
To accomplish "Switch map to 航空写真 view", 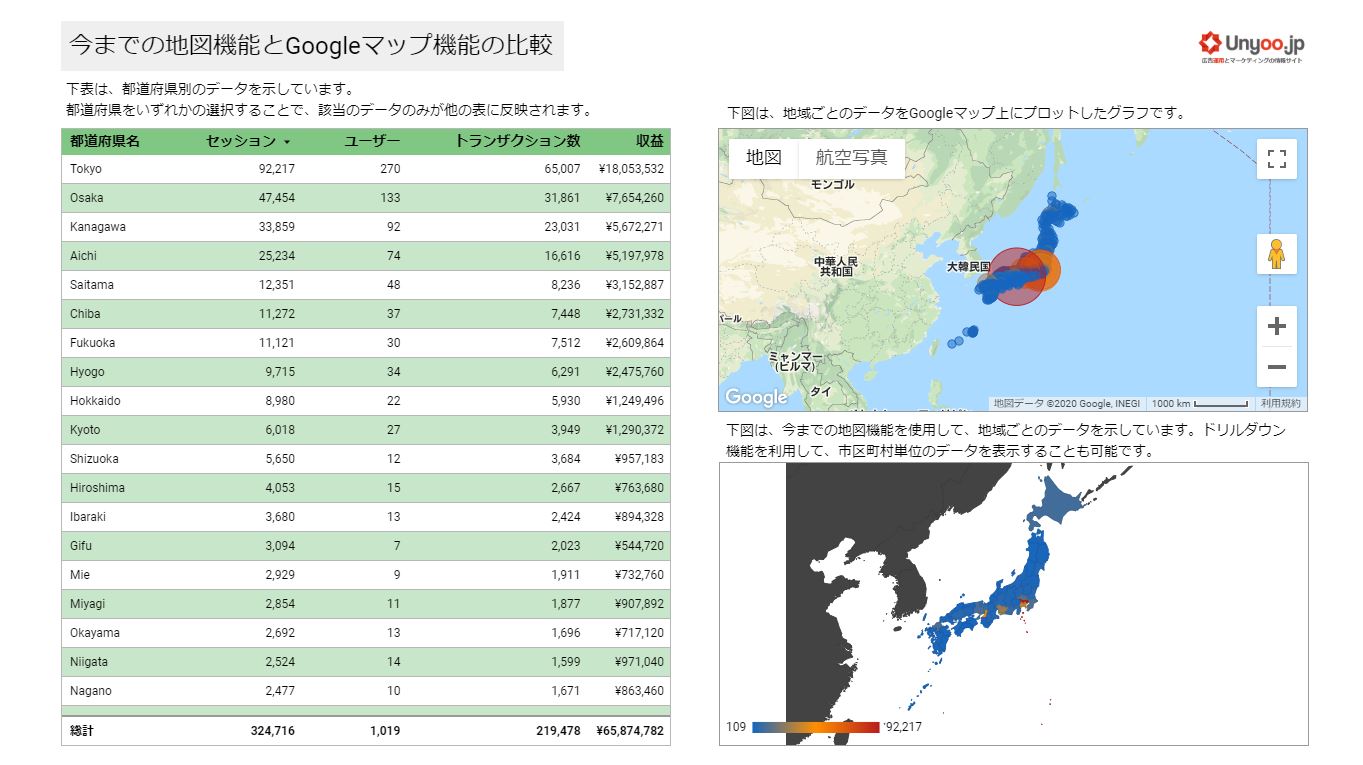I will [x=851, y=158].
